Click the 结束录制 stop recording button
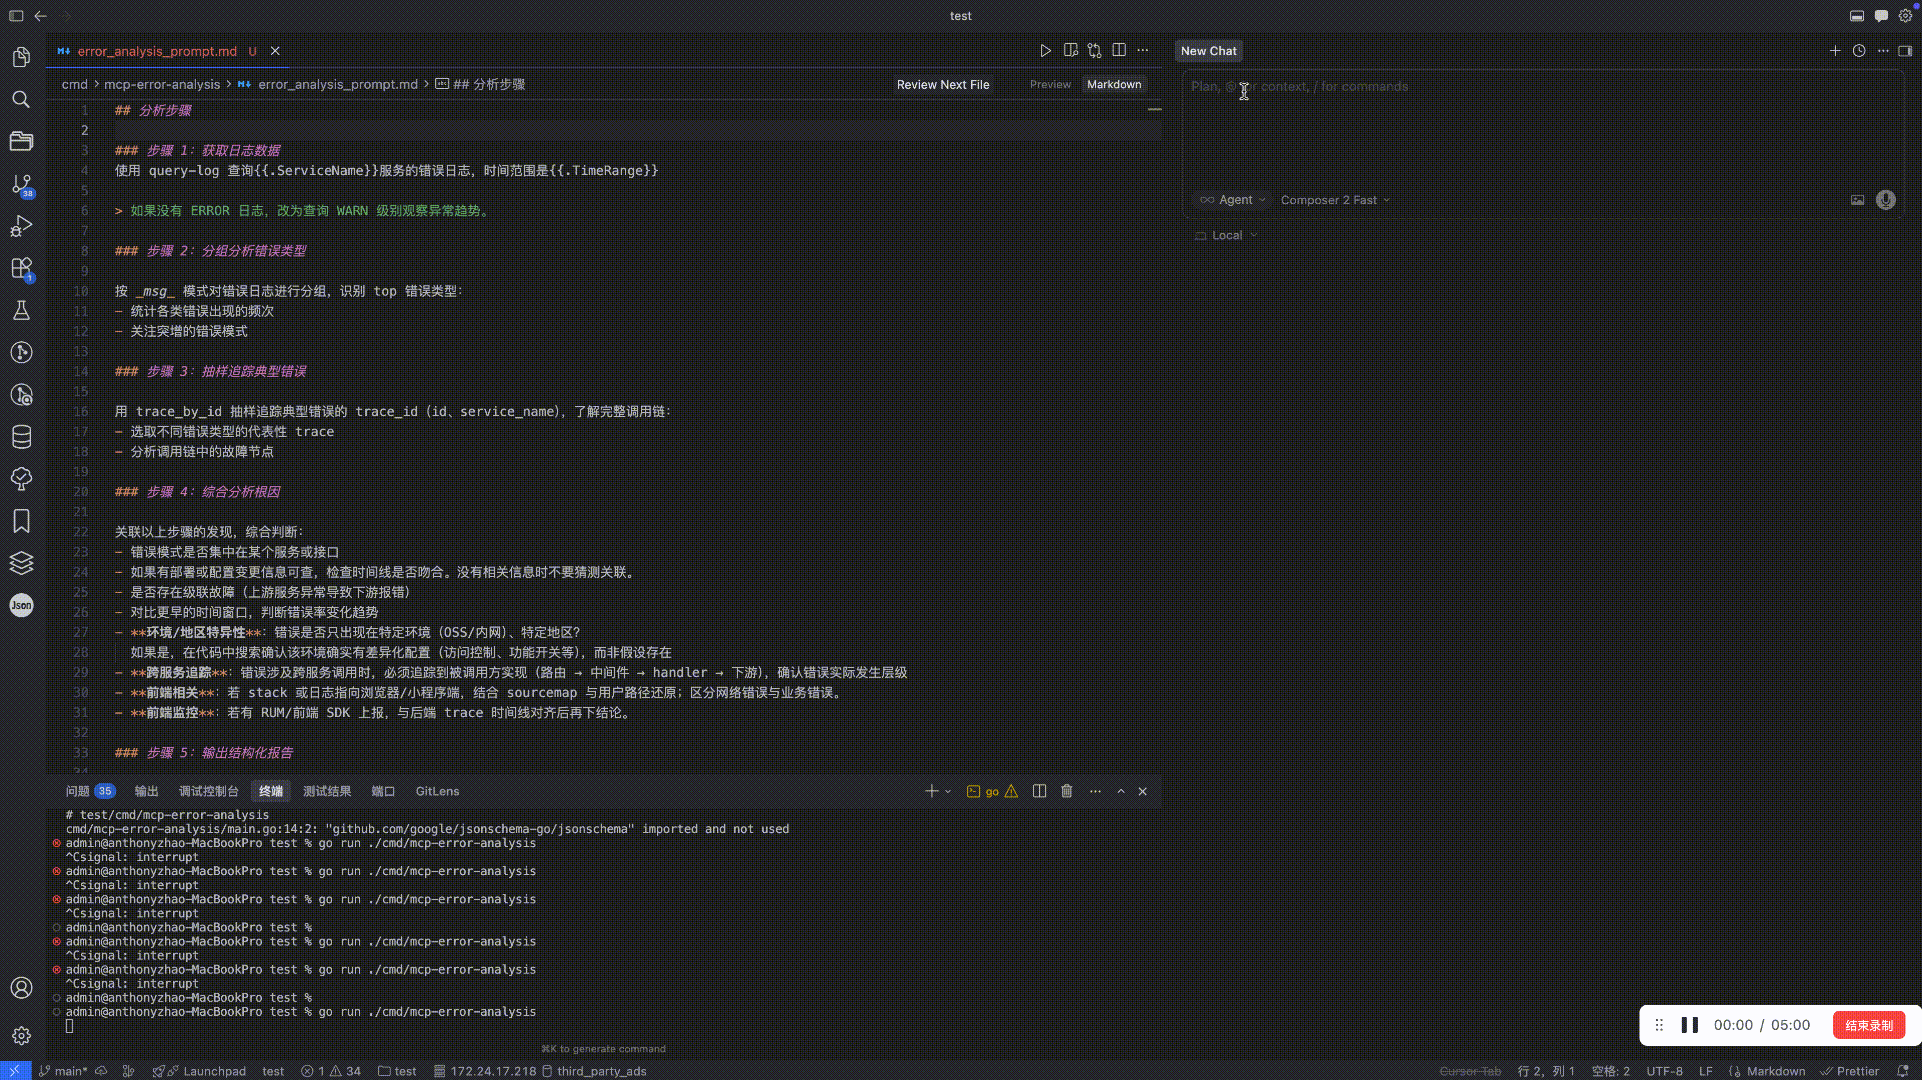 [x=1869, y=1025]
